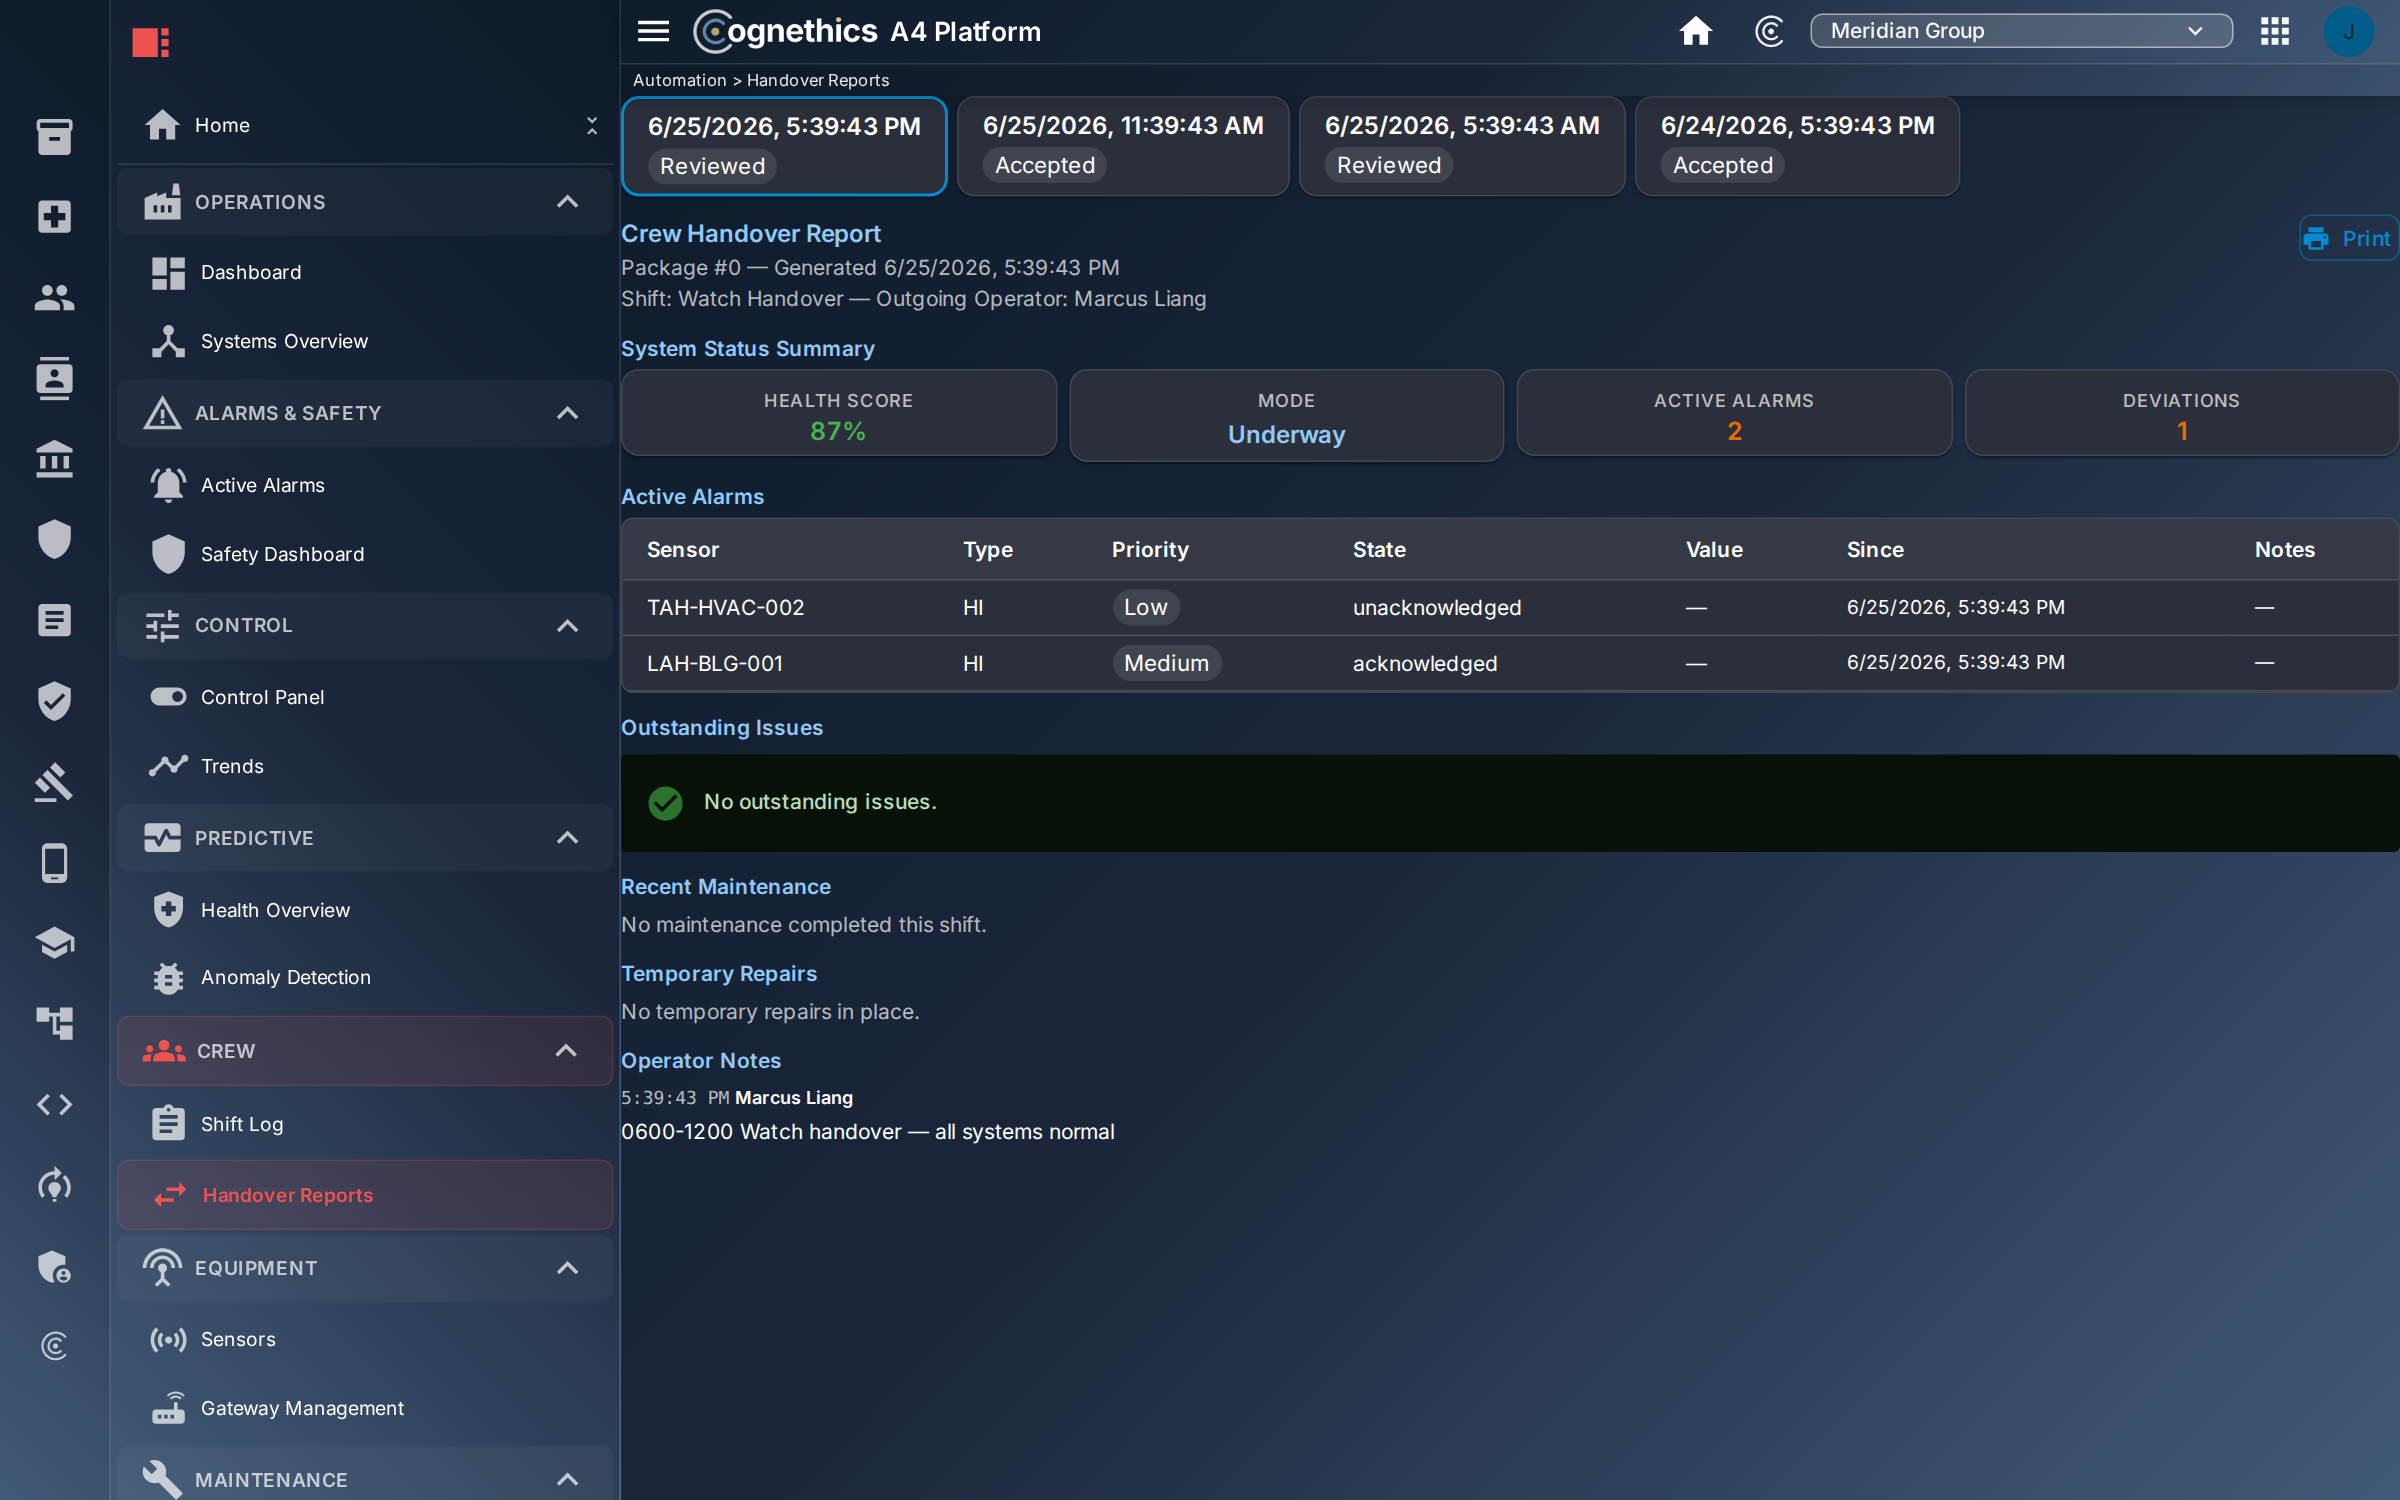Screen dimensions: 2400x1500
Task: Select the 6/25/2026 11:39:43 AM report tab
Action: 1122,146
